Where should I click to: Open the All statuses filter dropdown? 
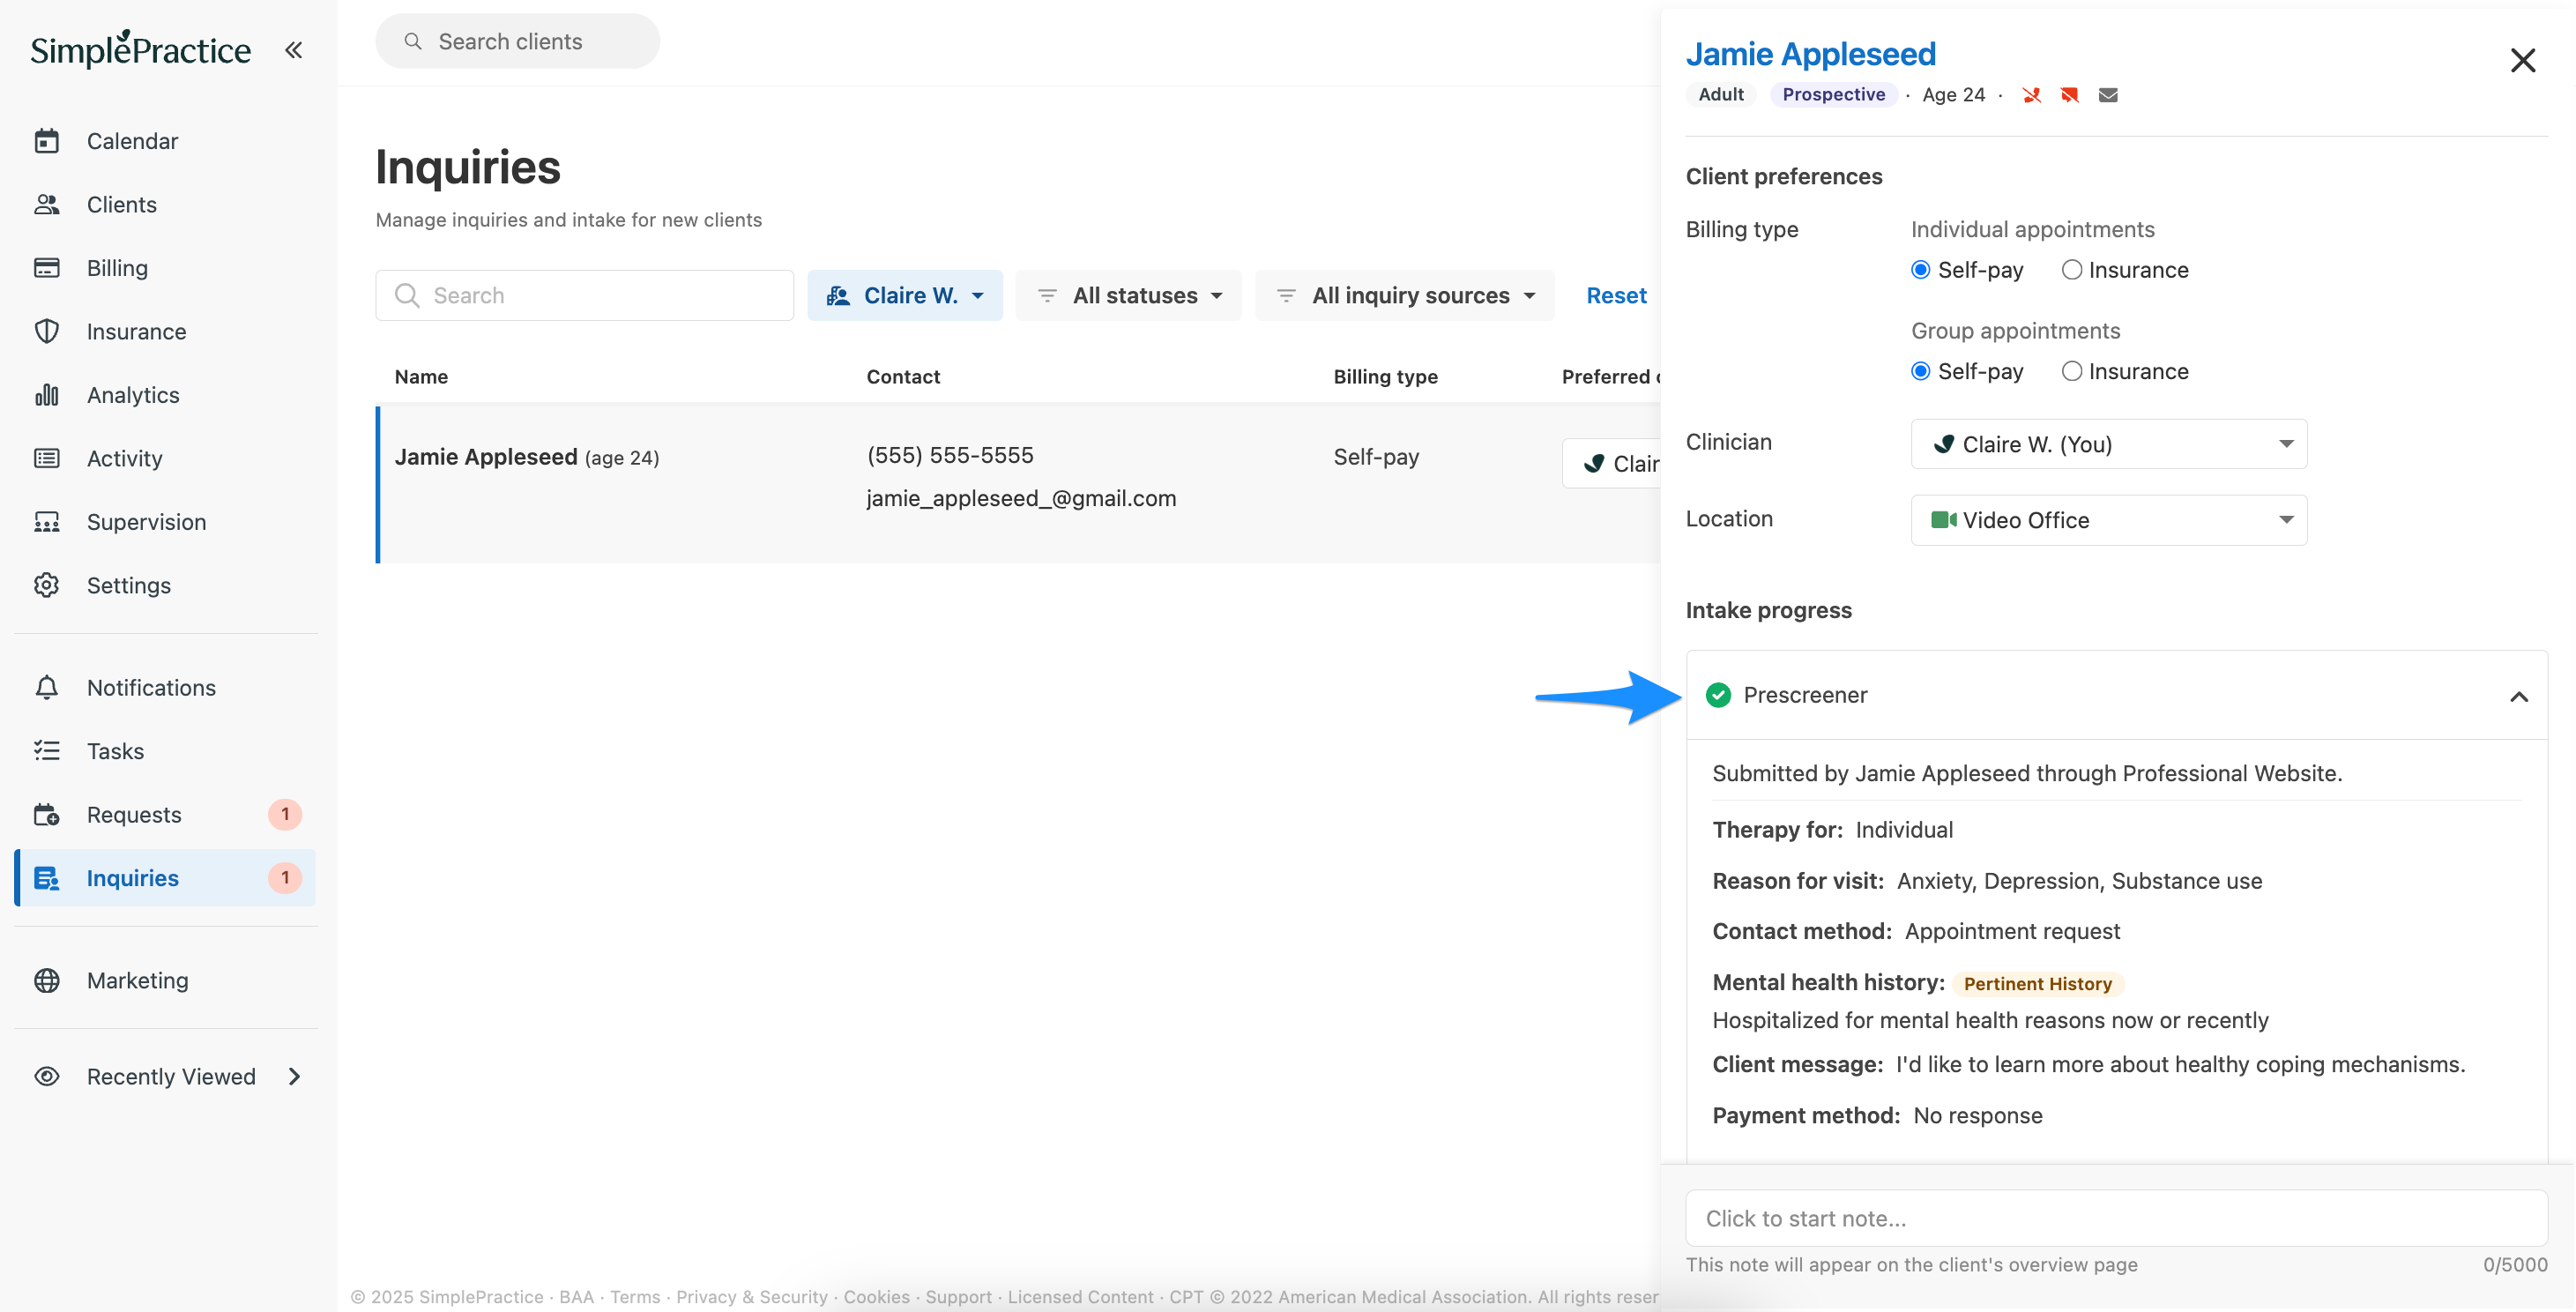click(1129, 296)
